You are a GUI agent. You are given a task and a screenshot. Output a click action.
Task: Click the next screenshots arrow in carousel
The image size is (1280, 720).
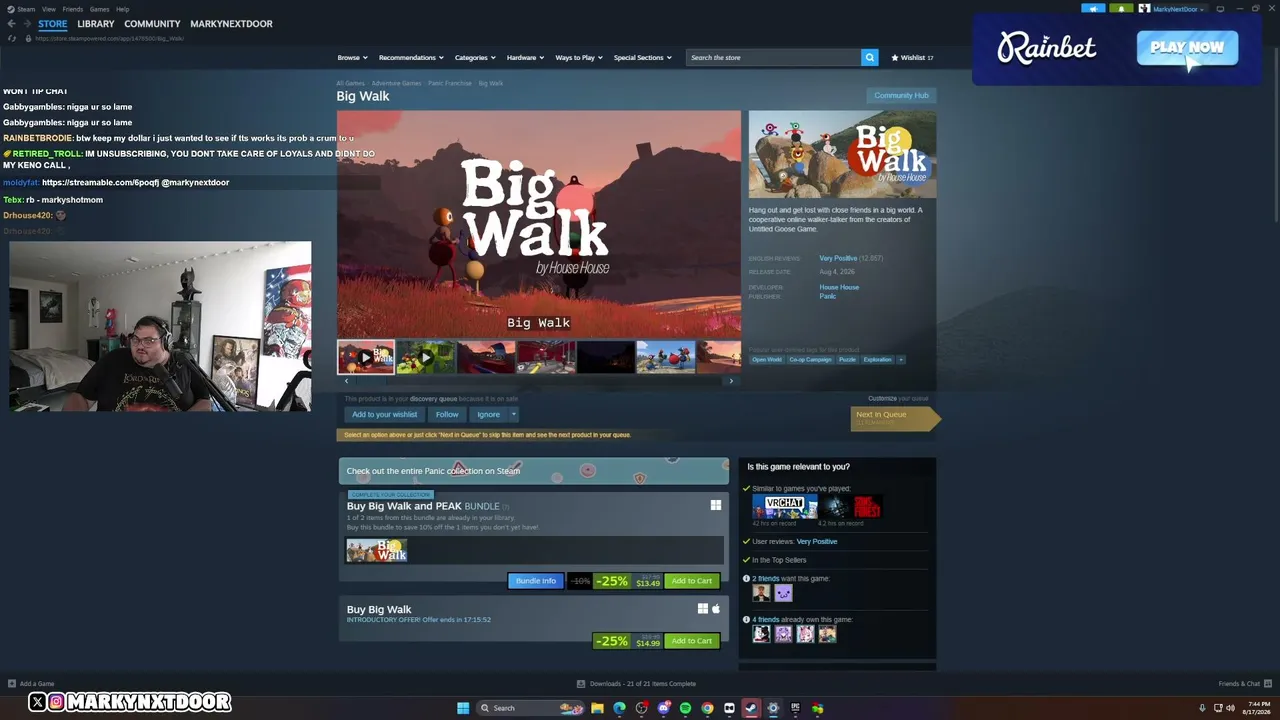pyautogui.click(x=731, y=381)
